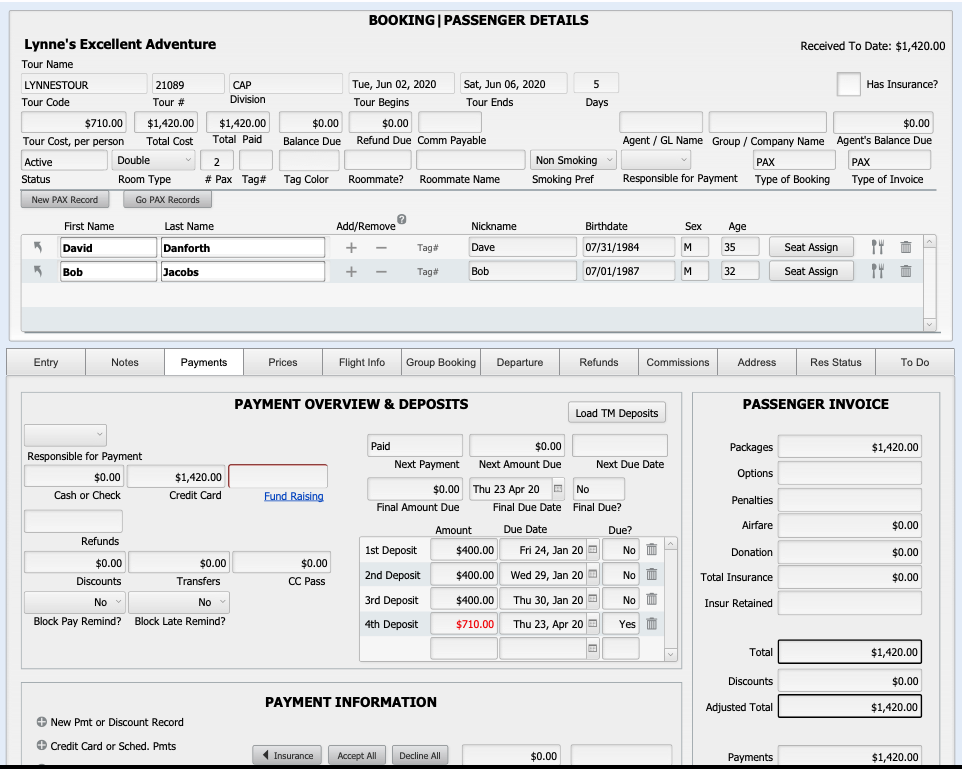Click the Go PAX Records button
962x769 pixels.
coord(167,199)
